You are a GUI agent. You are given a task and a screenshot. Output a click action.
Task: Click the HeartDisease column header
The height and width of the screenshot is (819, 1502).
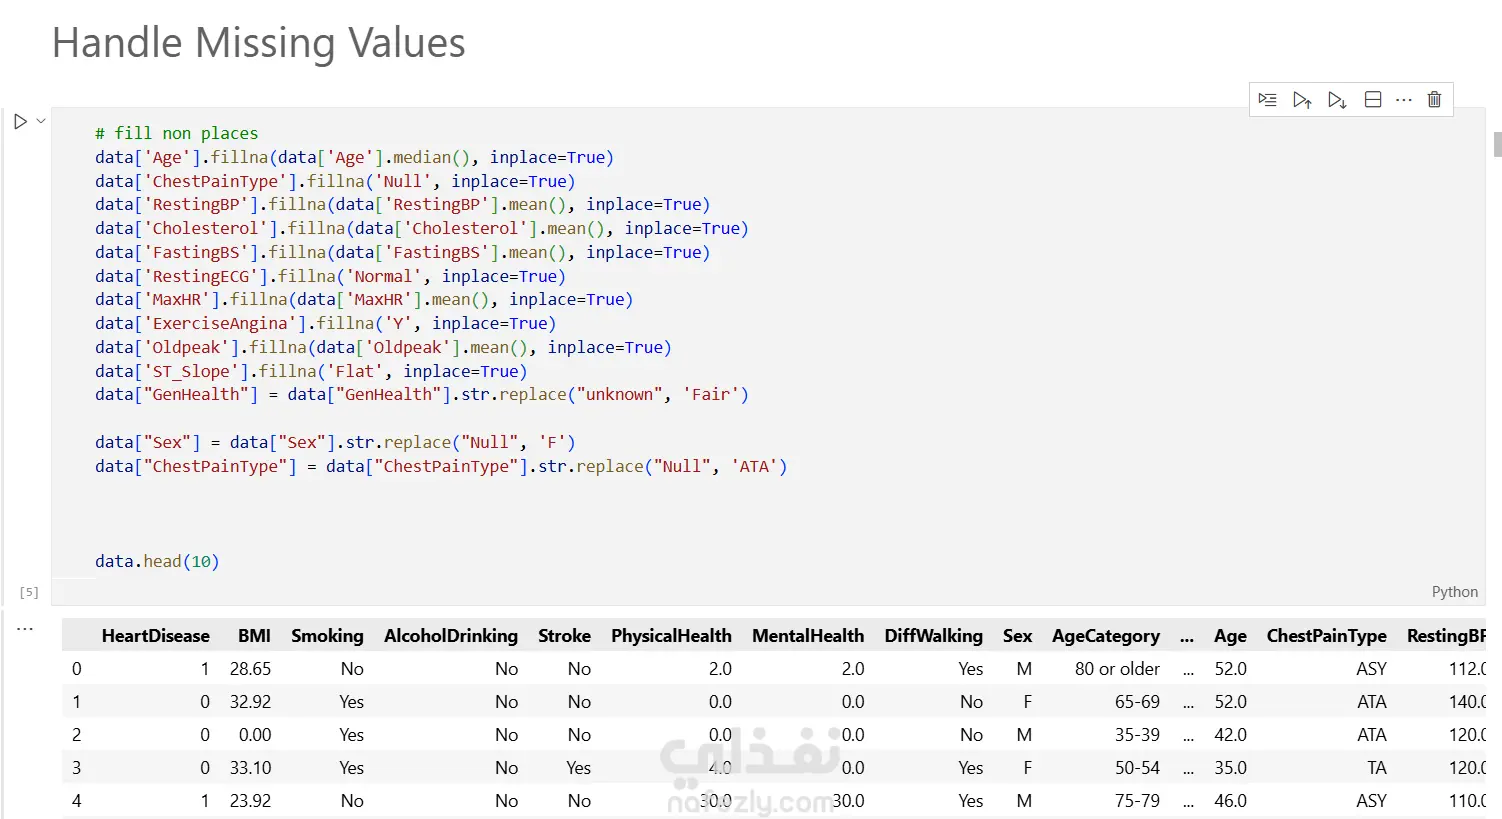point(155,636)
